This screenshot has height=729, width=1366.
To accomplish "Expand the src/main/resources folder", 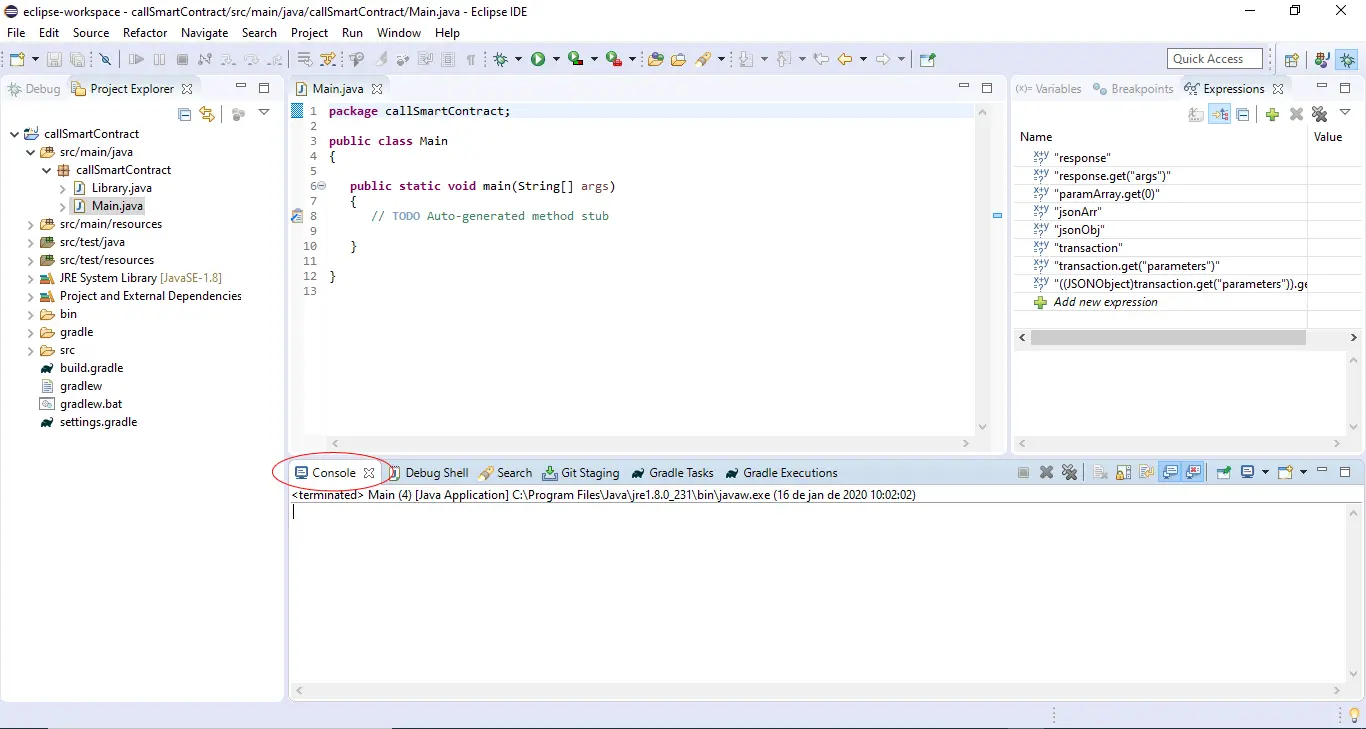I will (30, 224).
